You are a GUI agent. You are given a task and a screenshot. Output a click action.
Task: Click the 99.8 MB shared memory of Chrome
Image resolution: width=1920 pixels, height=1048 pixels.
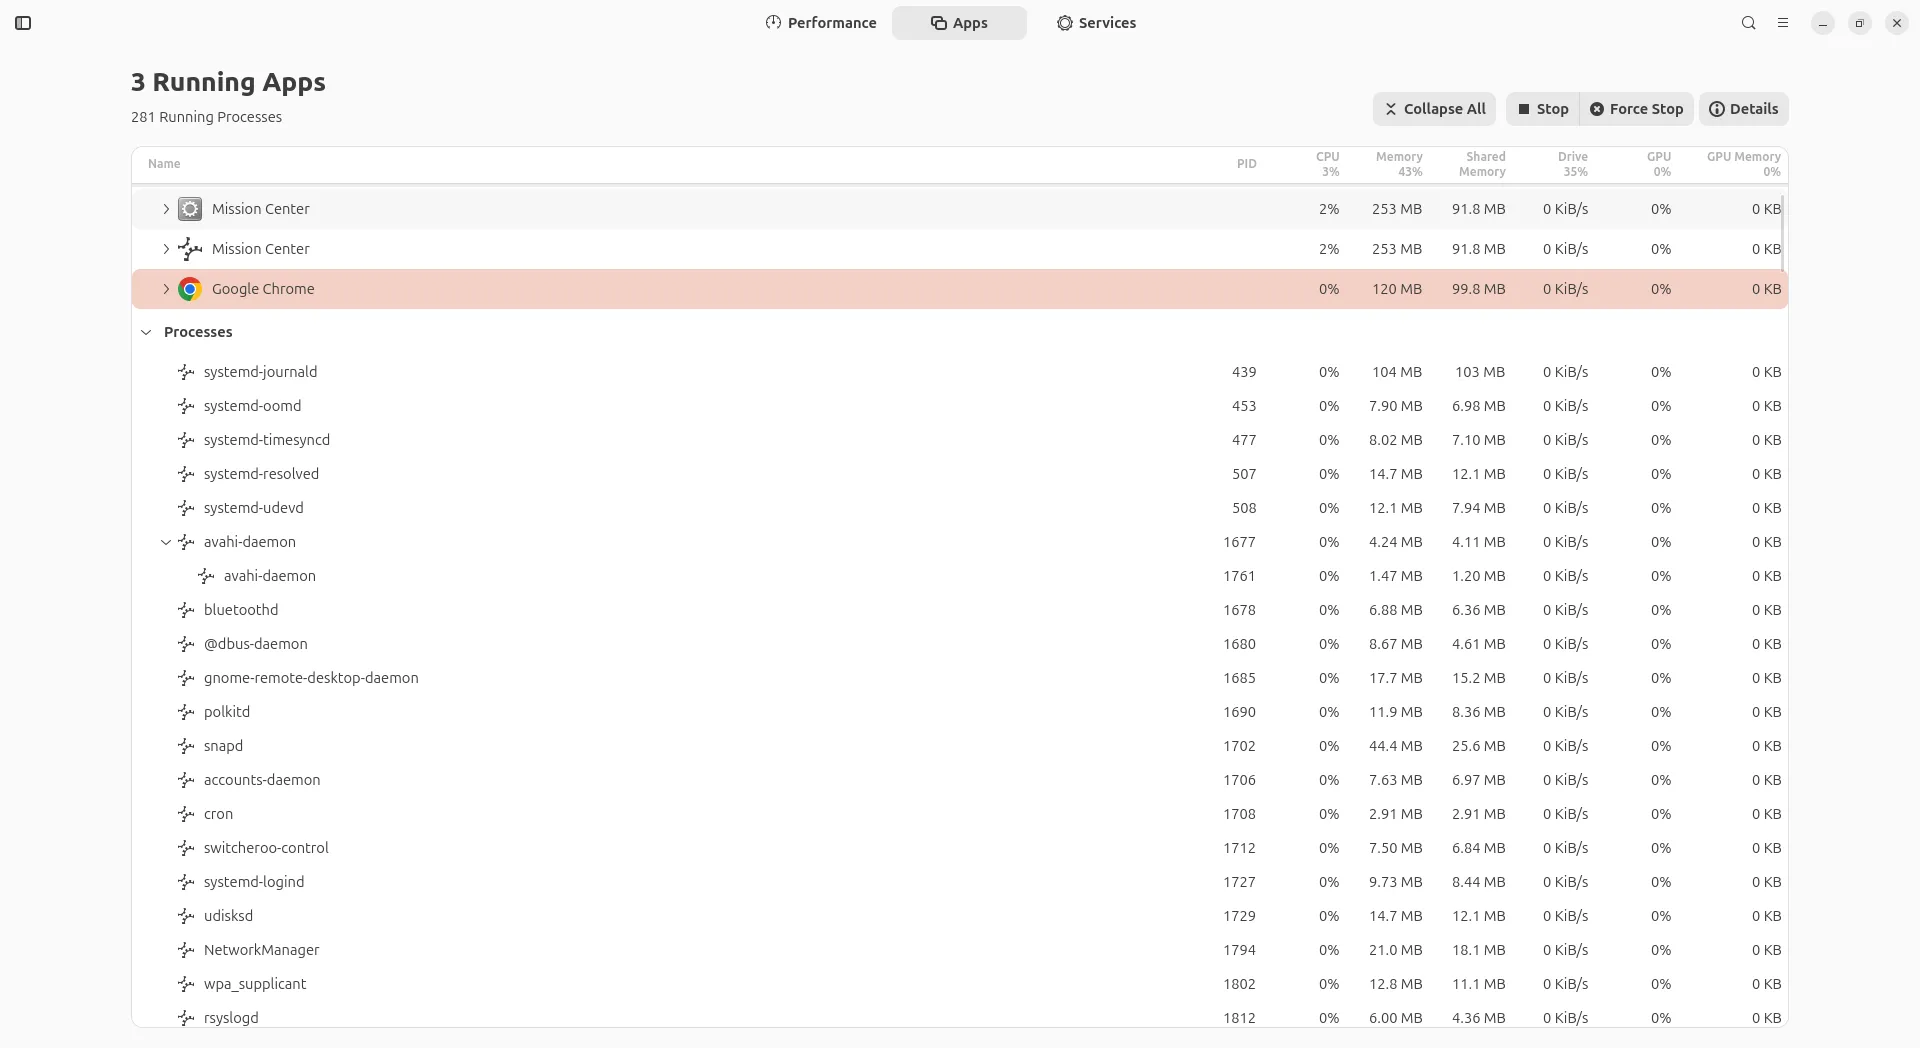1478,289
